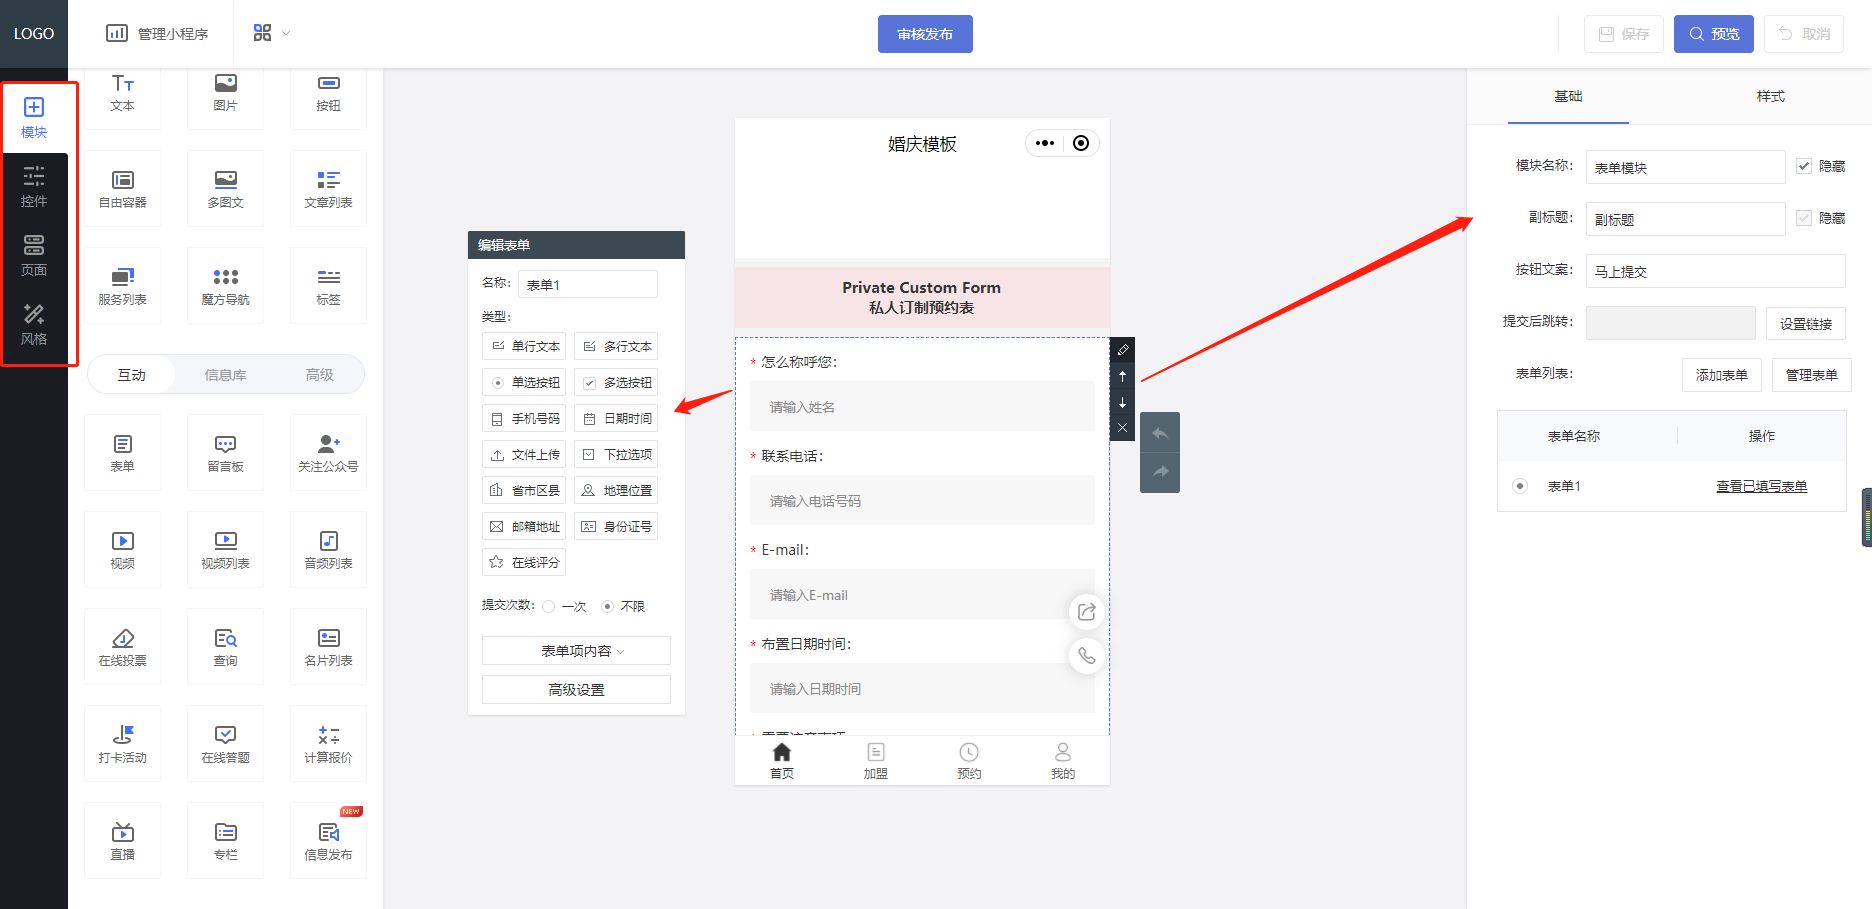The image size is (1872, 909).
Task: Click the 按钮文案 input field
Action: pos(1715,271)
